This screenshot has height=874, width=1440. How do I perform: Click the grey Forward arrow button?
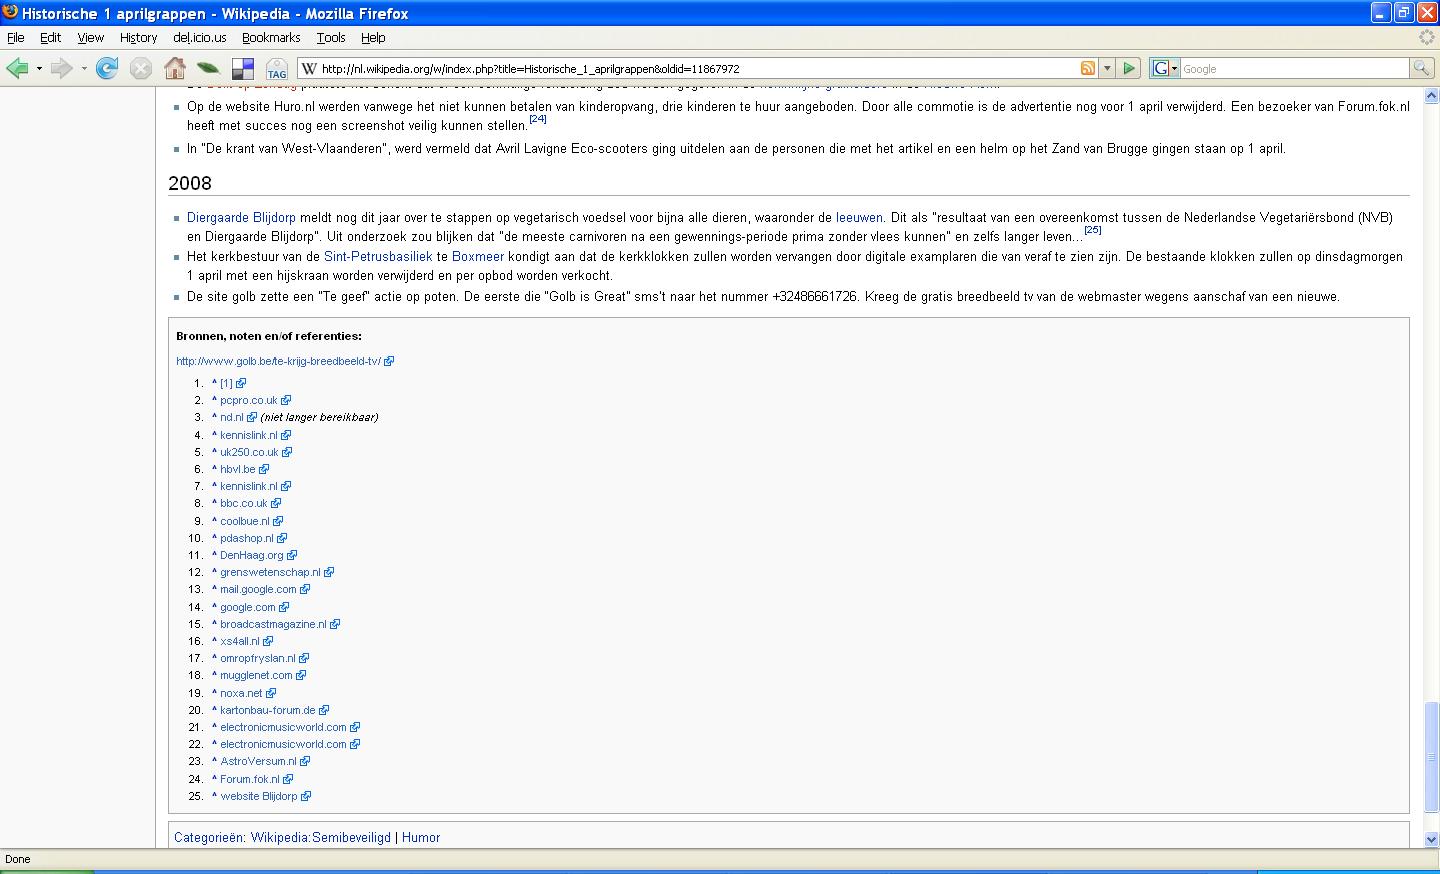(x=62, y=68)
